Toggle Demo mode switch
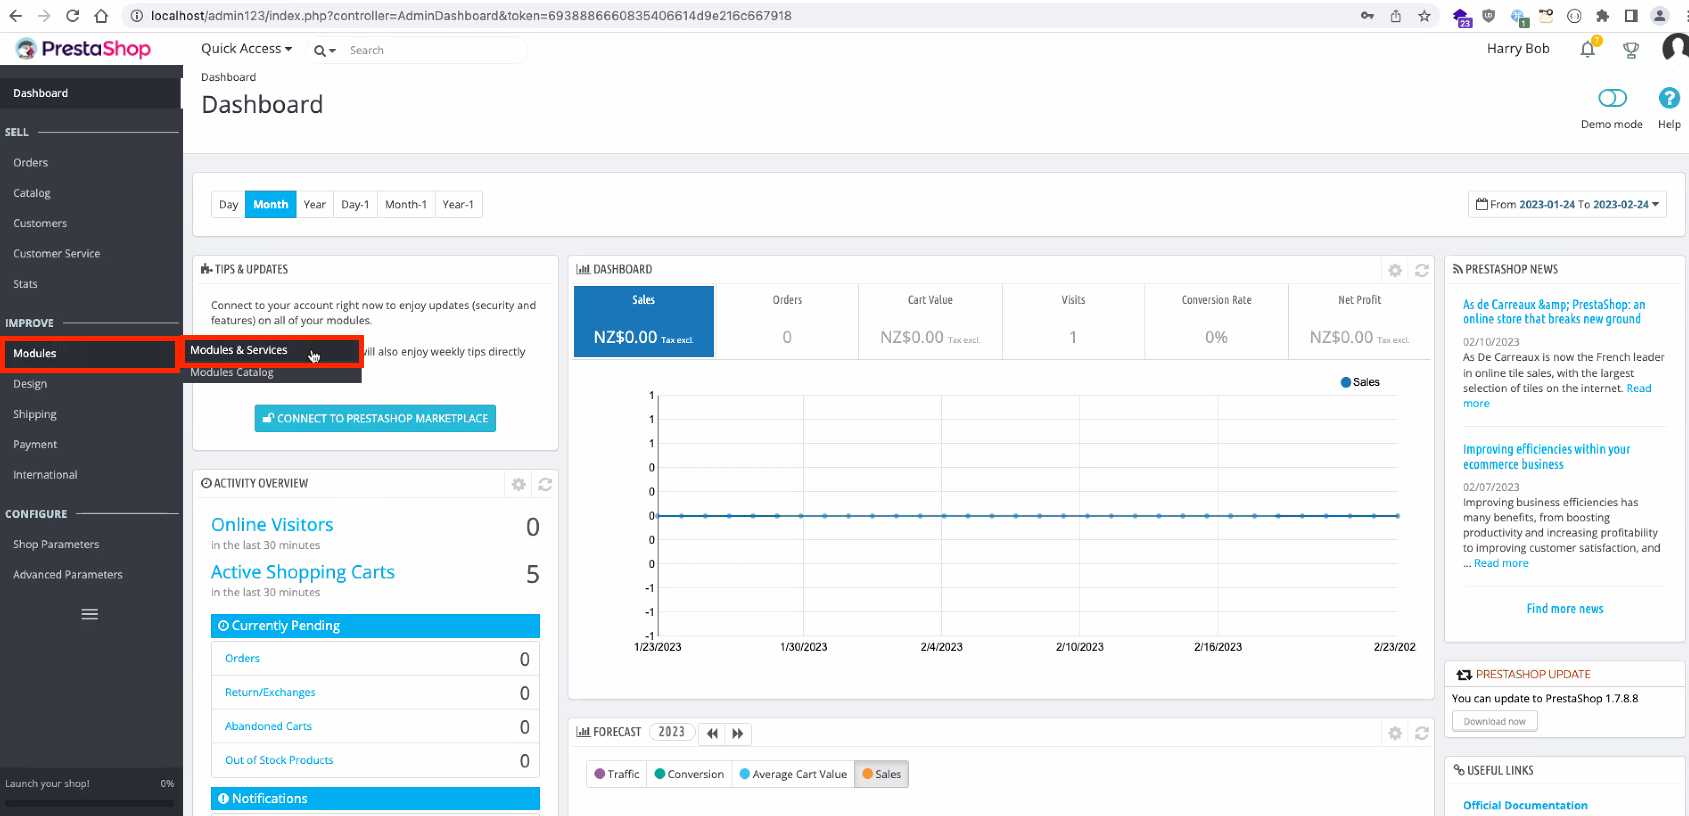The image size is (1689, 816). (x=1612, y=98)
